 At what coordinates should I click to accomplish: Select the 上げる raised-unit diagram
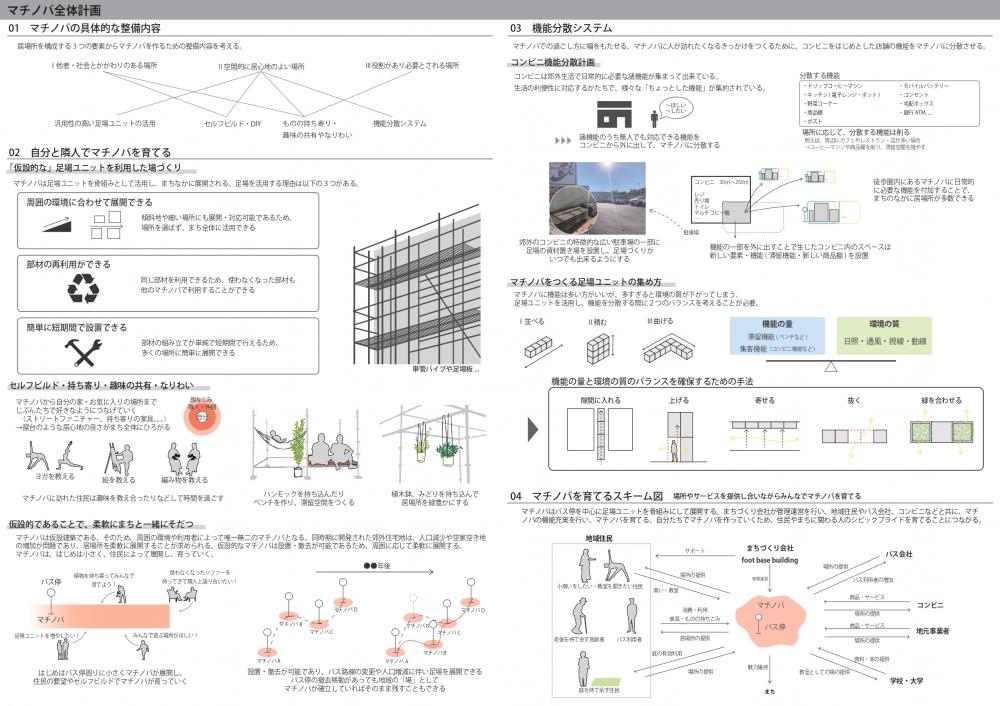click(679, 436)
